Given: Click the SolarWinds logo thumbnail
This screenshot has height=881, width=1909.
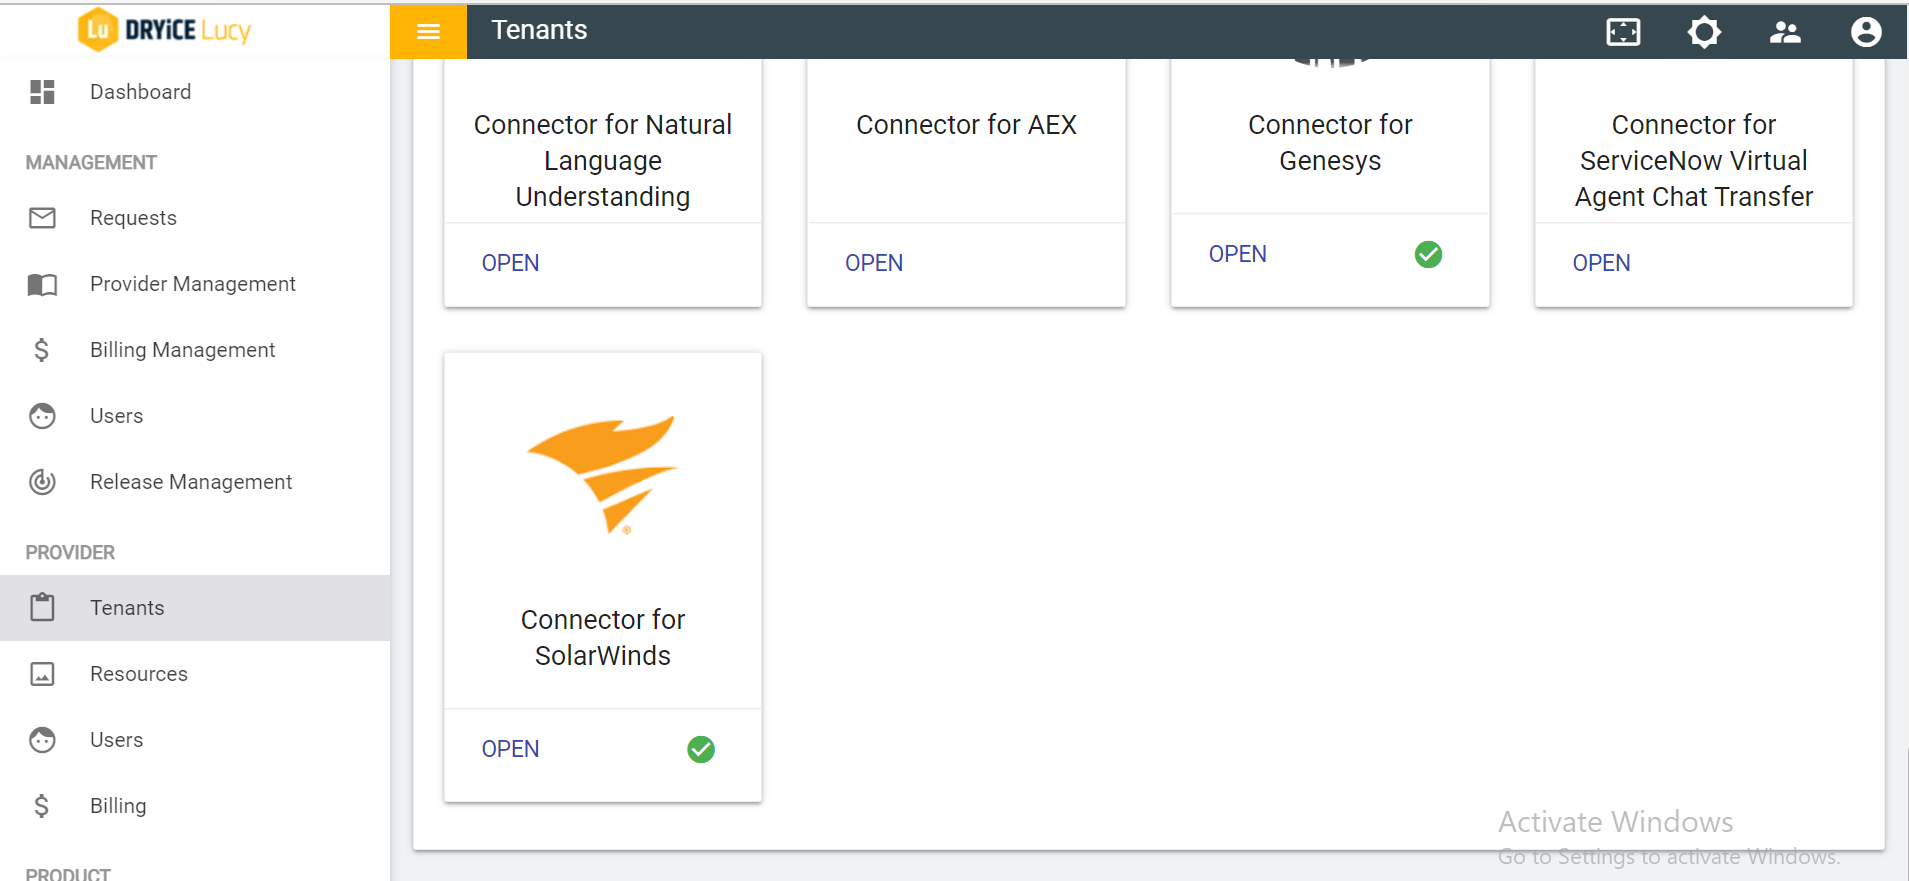Looking at the screenshot, I should point(603,474).
